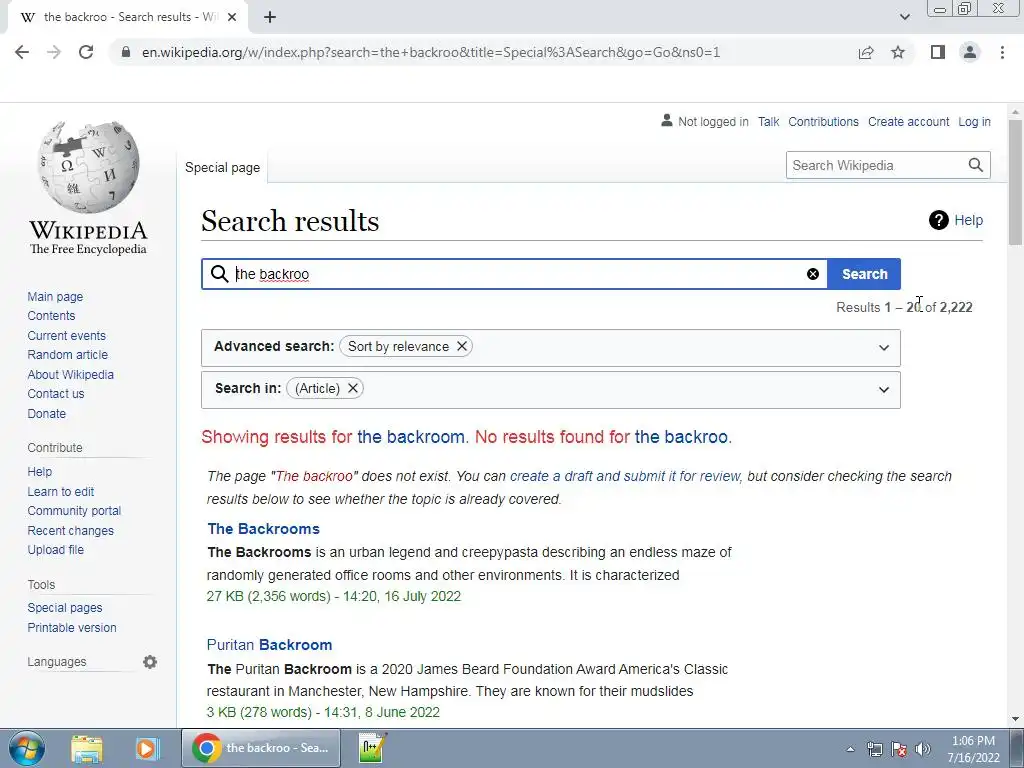Click the Action Center flag icon

tap(898, 749)
